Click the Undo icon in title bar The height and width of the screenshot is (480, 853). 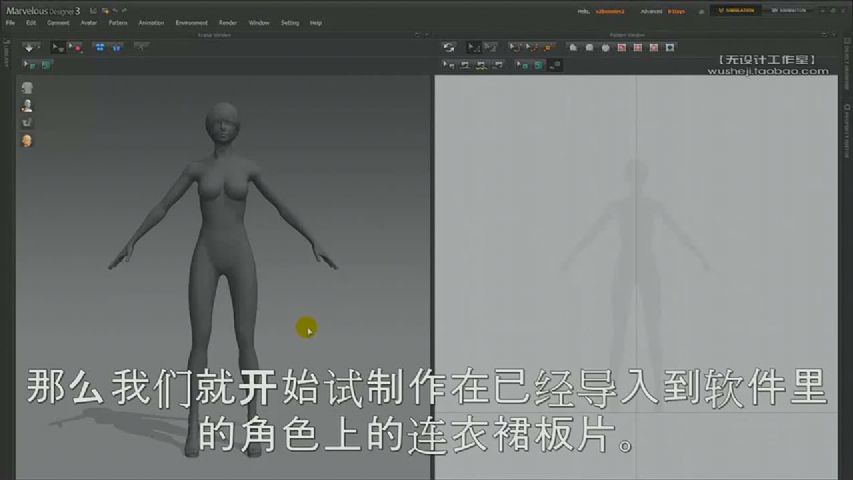coord(115,11)
